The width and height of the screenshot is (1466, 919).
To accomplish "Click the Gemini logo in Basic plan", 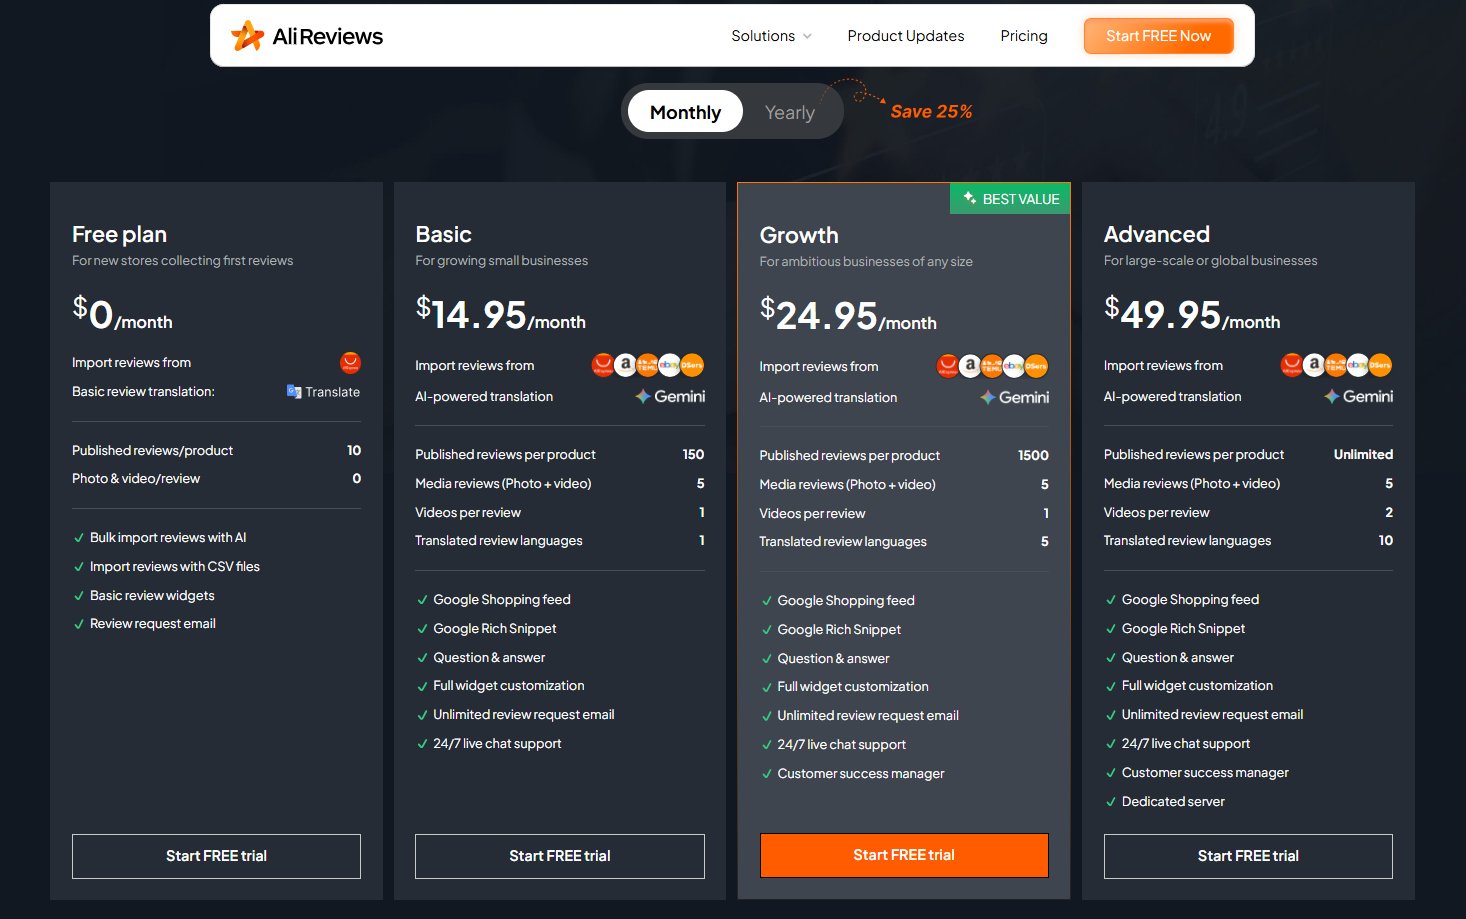I will click(x=670, y=396).
